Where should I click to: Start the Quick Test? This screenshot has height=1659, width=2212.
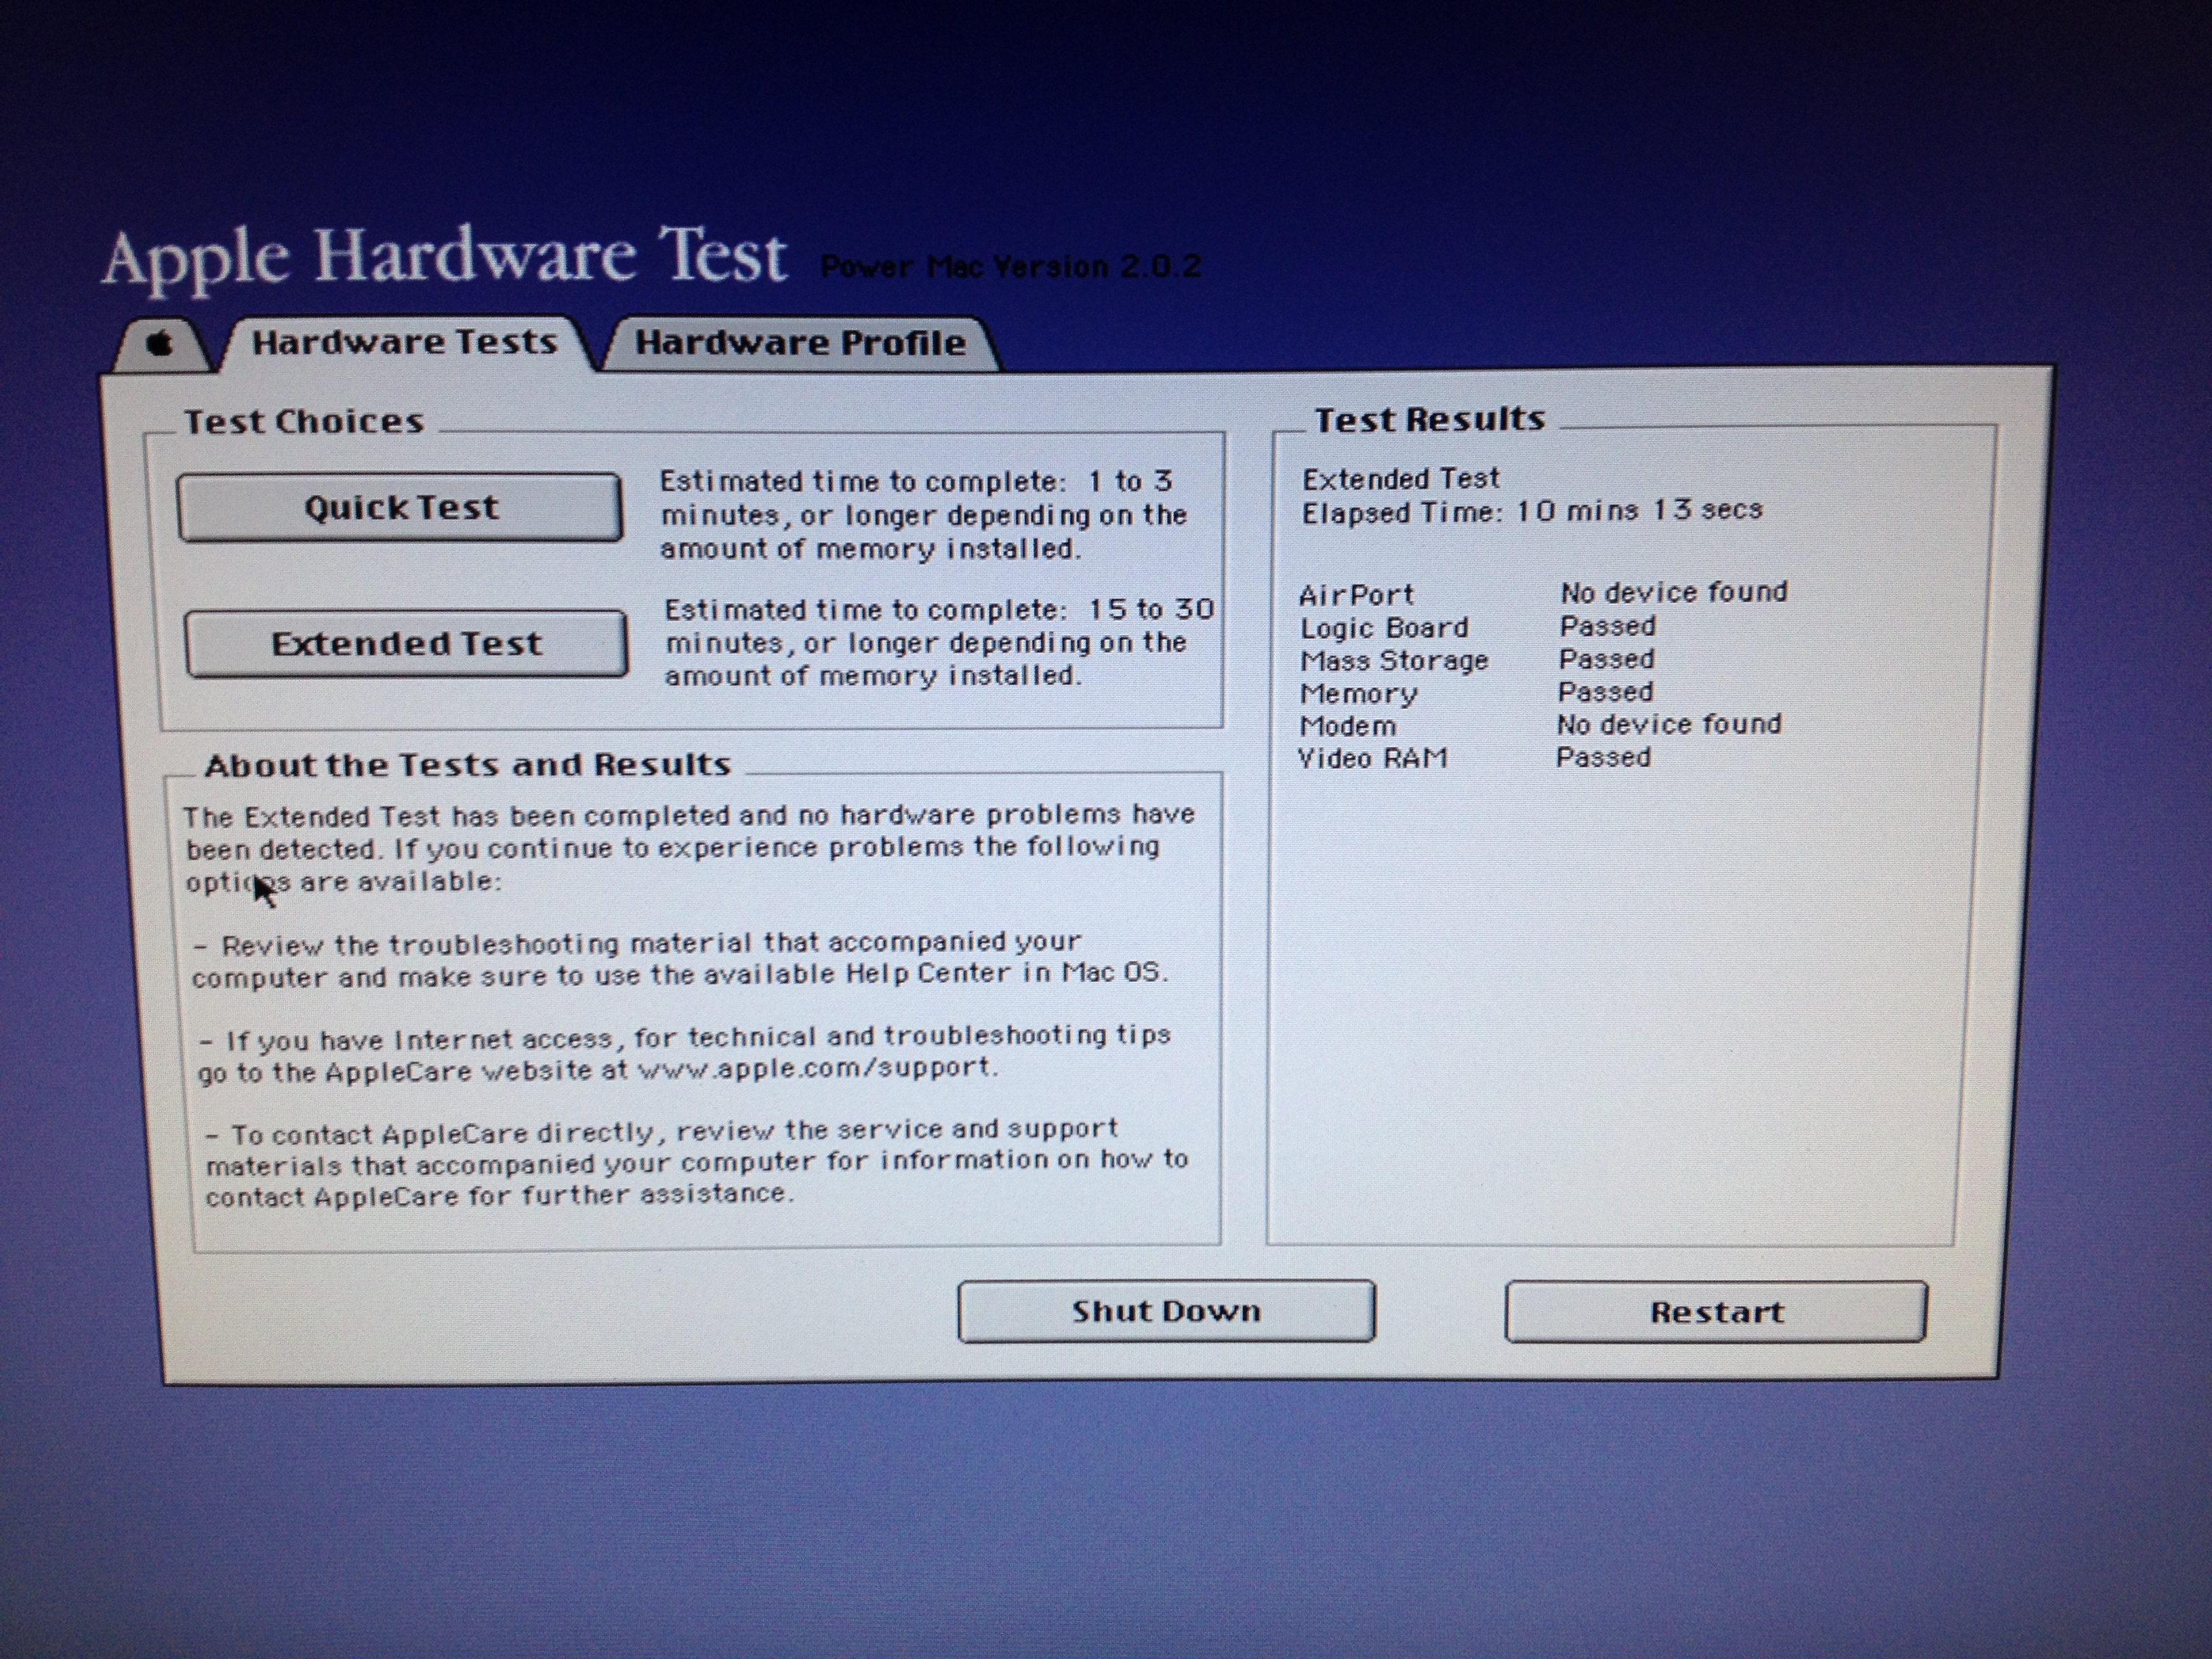click(x=400, y=508)
